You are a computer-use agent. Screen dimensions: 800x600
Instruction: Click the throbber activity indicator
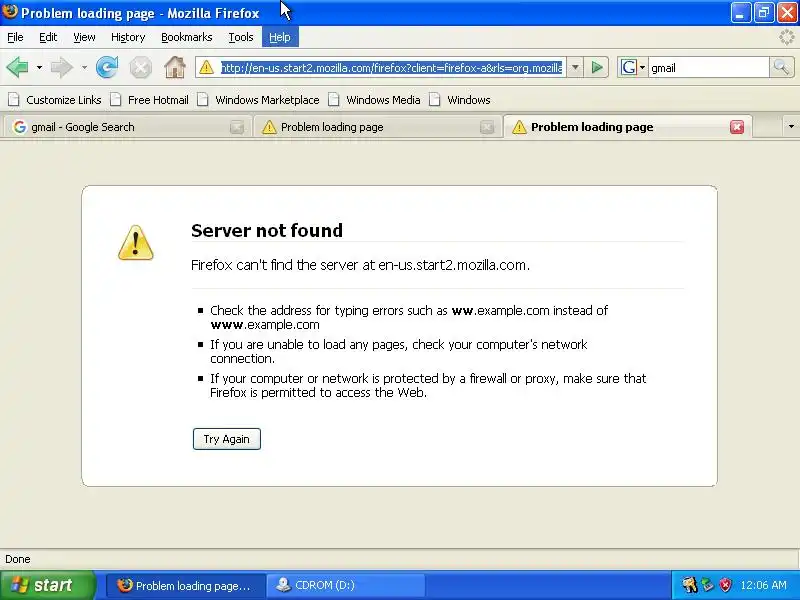tap(788, 37)
